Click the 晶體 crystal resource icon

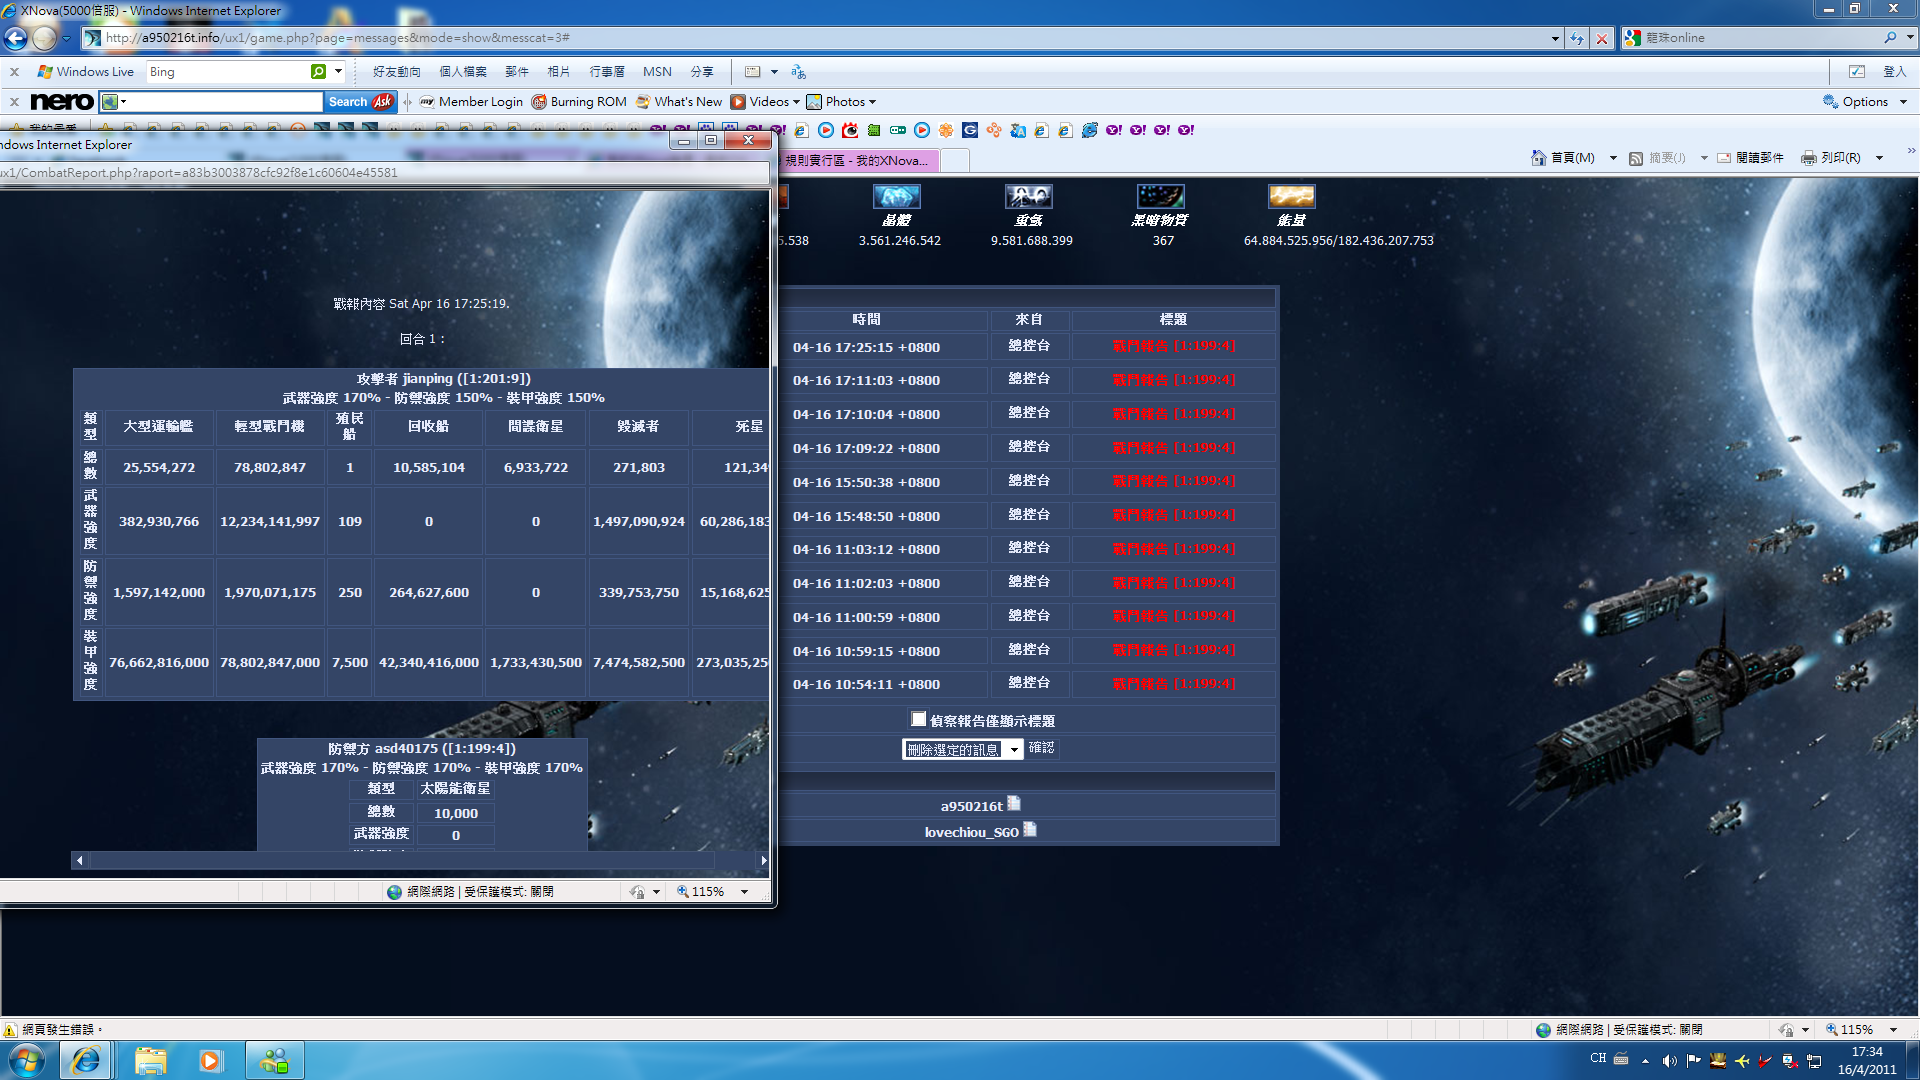point(896,196)
